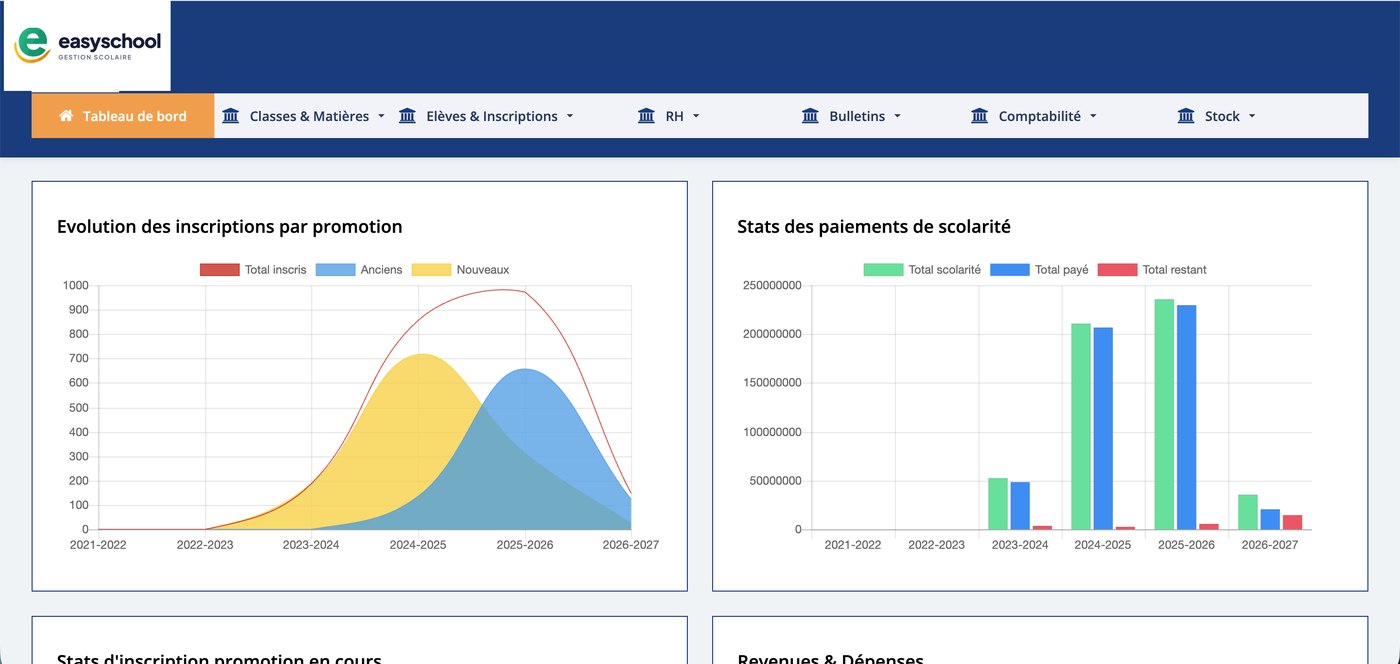Toggle the red Total inscris legend swatch
Screen dimensions: 1400x664
220,270
